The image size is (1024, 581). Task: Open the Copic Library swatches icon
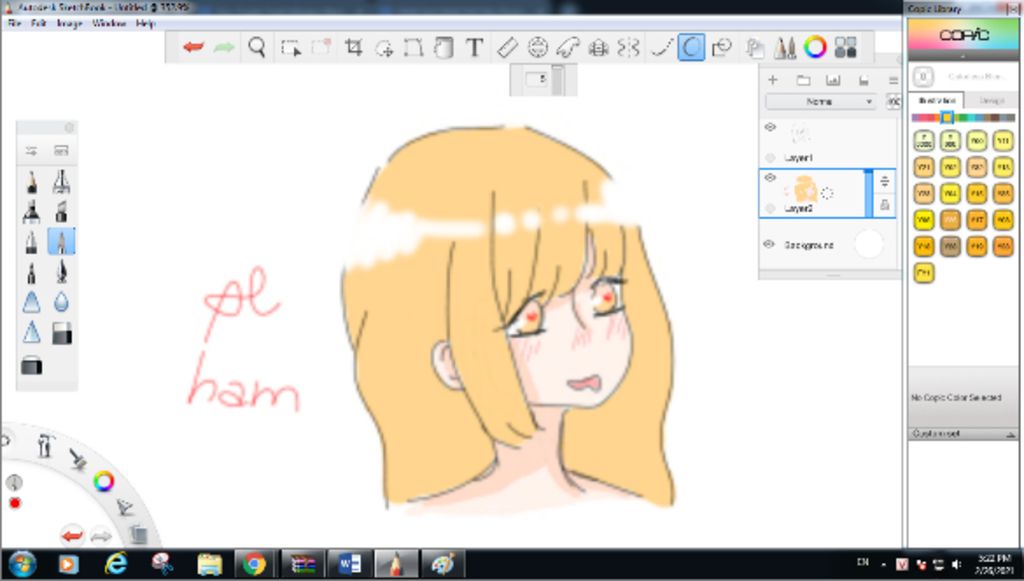[846, 47]
